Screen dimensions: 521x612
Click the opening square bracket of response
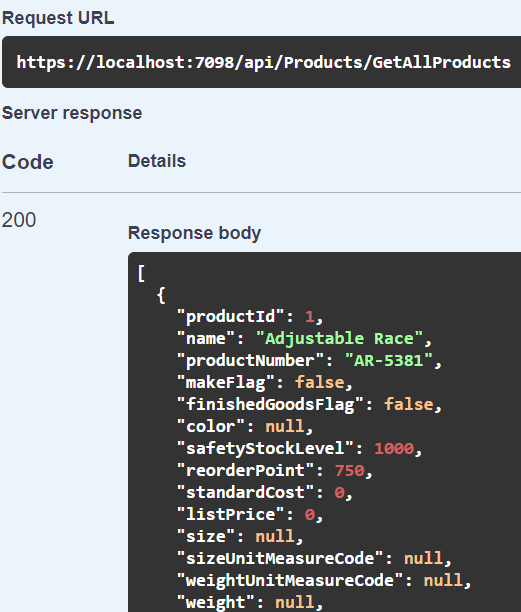[141, 273]
